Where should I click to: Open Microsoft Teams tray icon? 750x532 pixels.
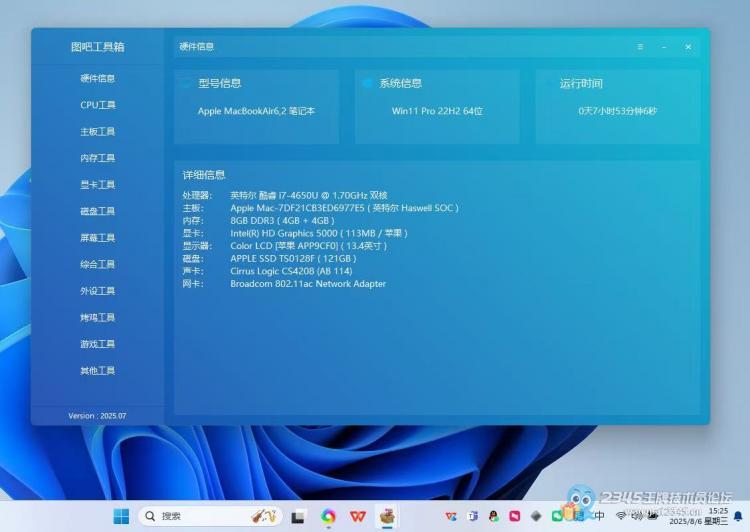[473, 516]
